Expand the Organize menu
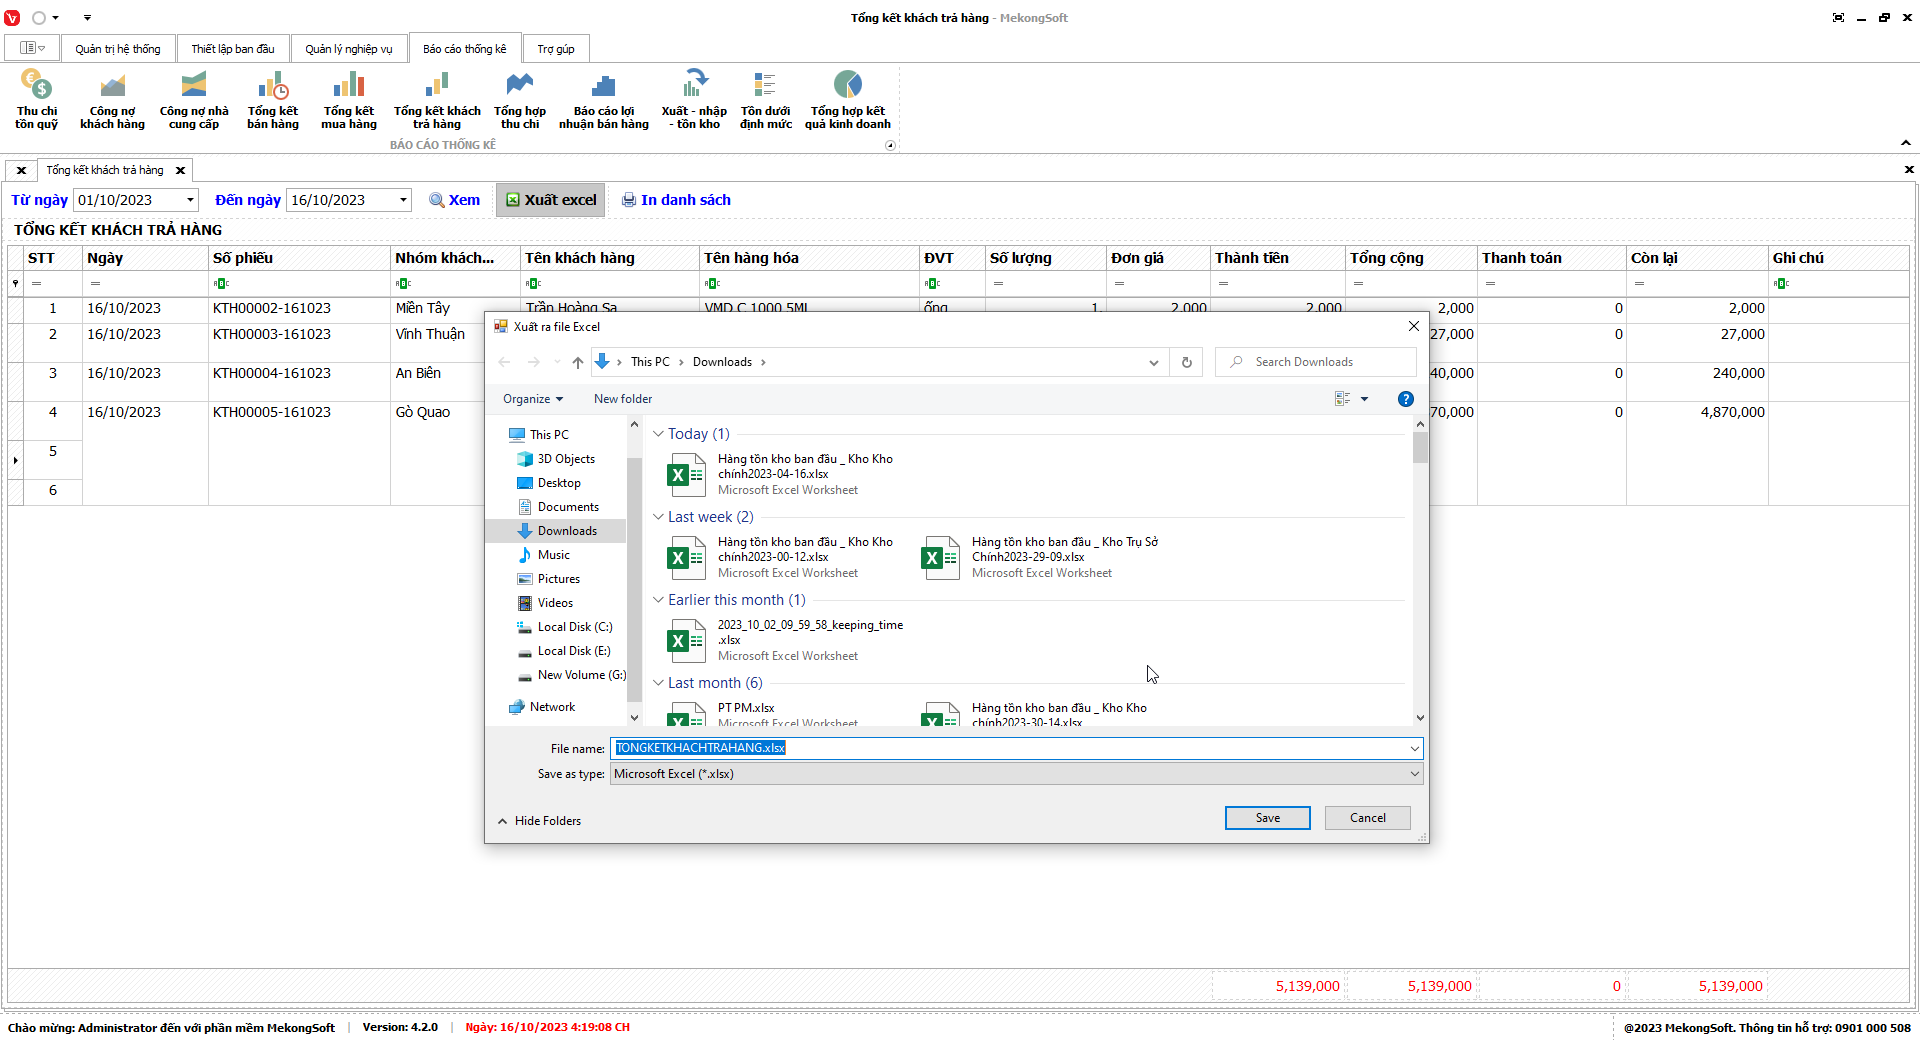The image size is (1920, 1040). [532, 399]
